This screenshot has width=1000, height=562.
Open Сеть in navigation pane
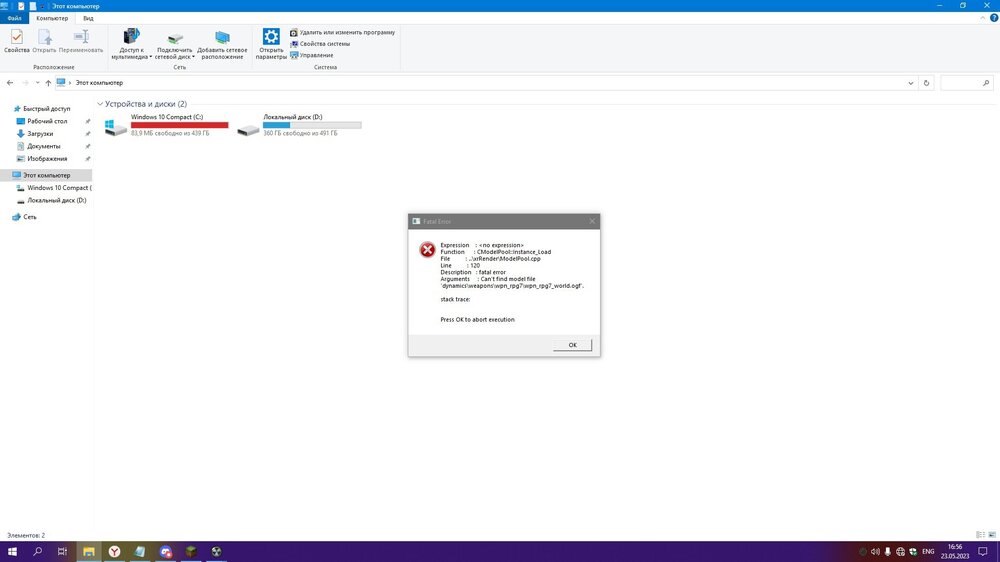(29, 217)
